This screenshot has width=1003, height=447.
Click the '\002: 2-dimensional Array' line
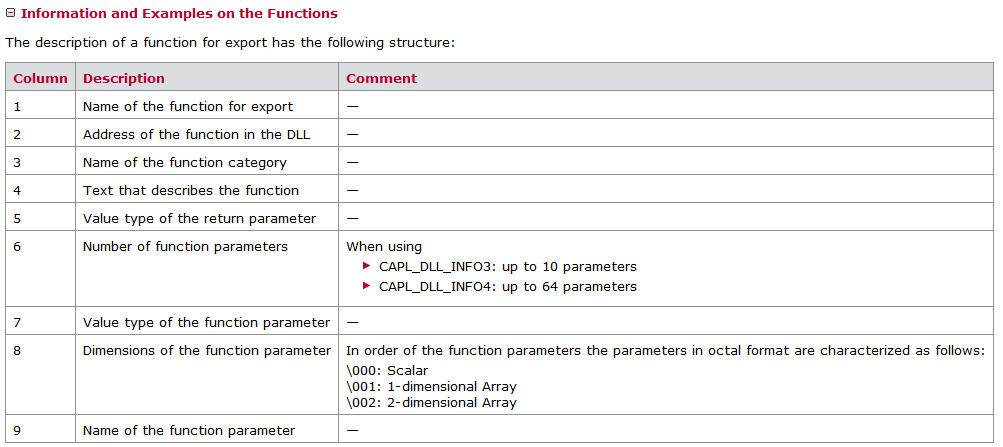pos(431,402)
